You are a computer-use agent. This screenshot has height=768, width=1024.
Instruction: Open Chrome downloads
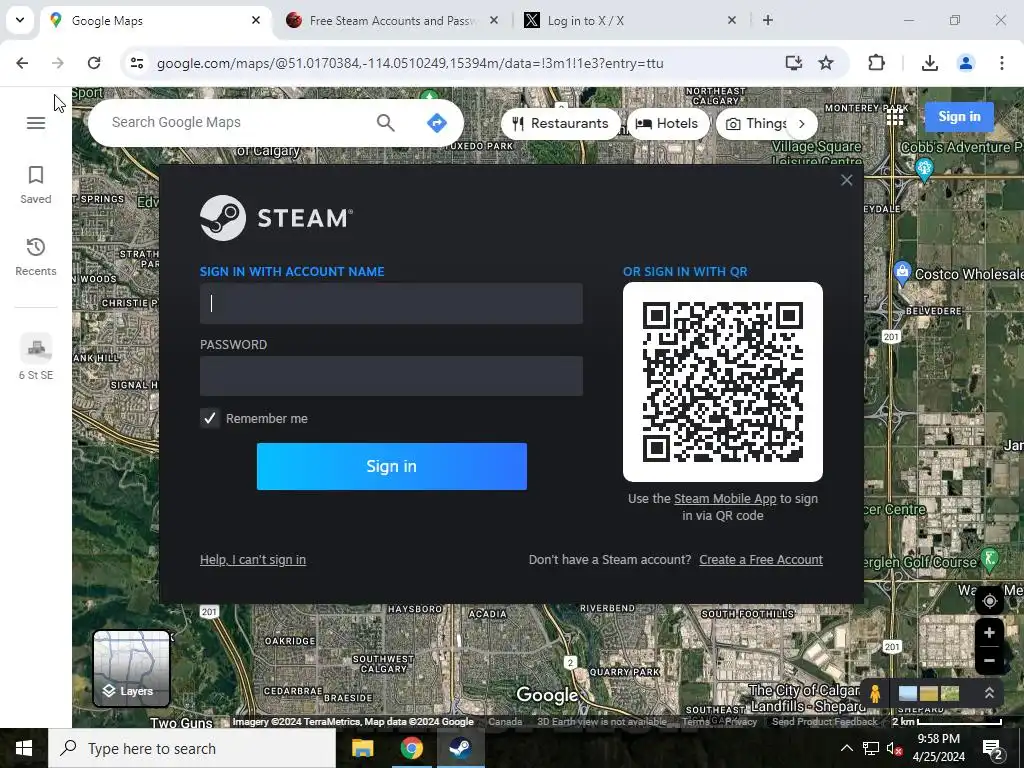click(x=929, y=63)
